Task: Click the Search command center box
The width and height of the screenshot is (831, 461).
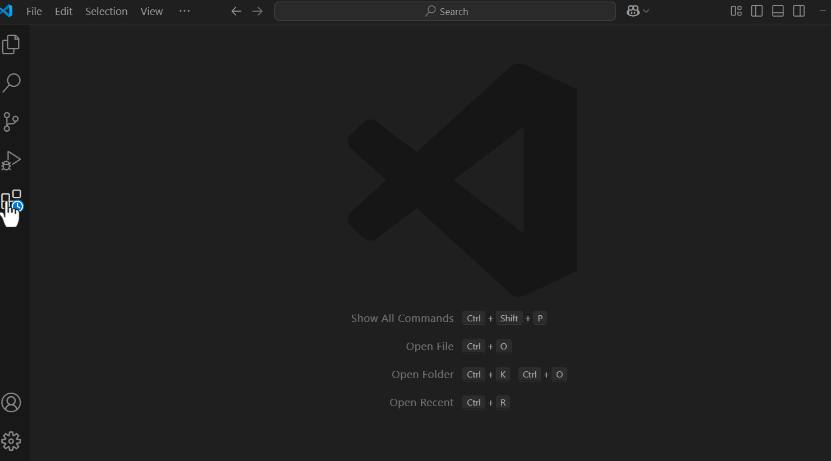Action: [x=445, y=11]
